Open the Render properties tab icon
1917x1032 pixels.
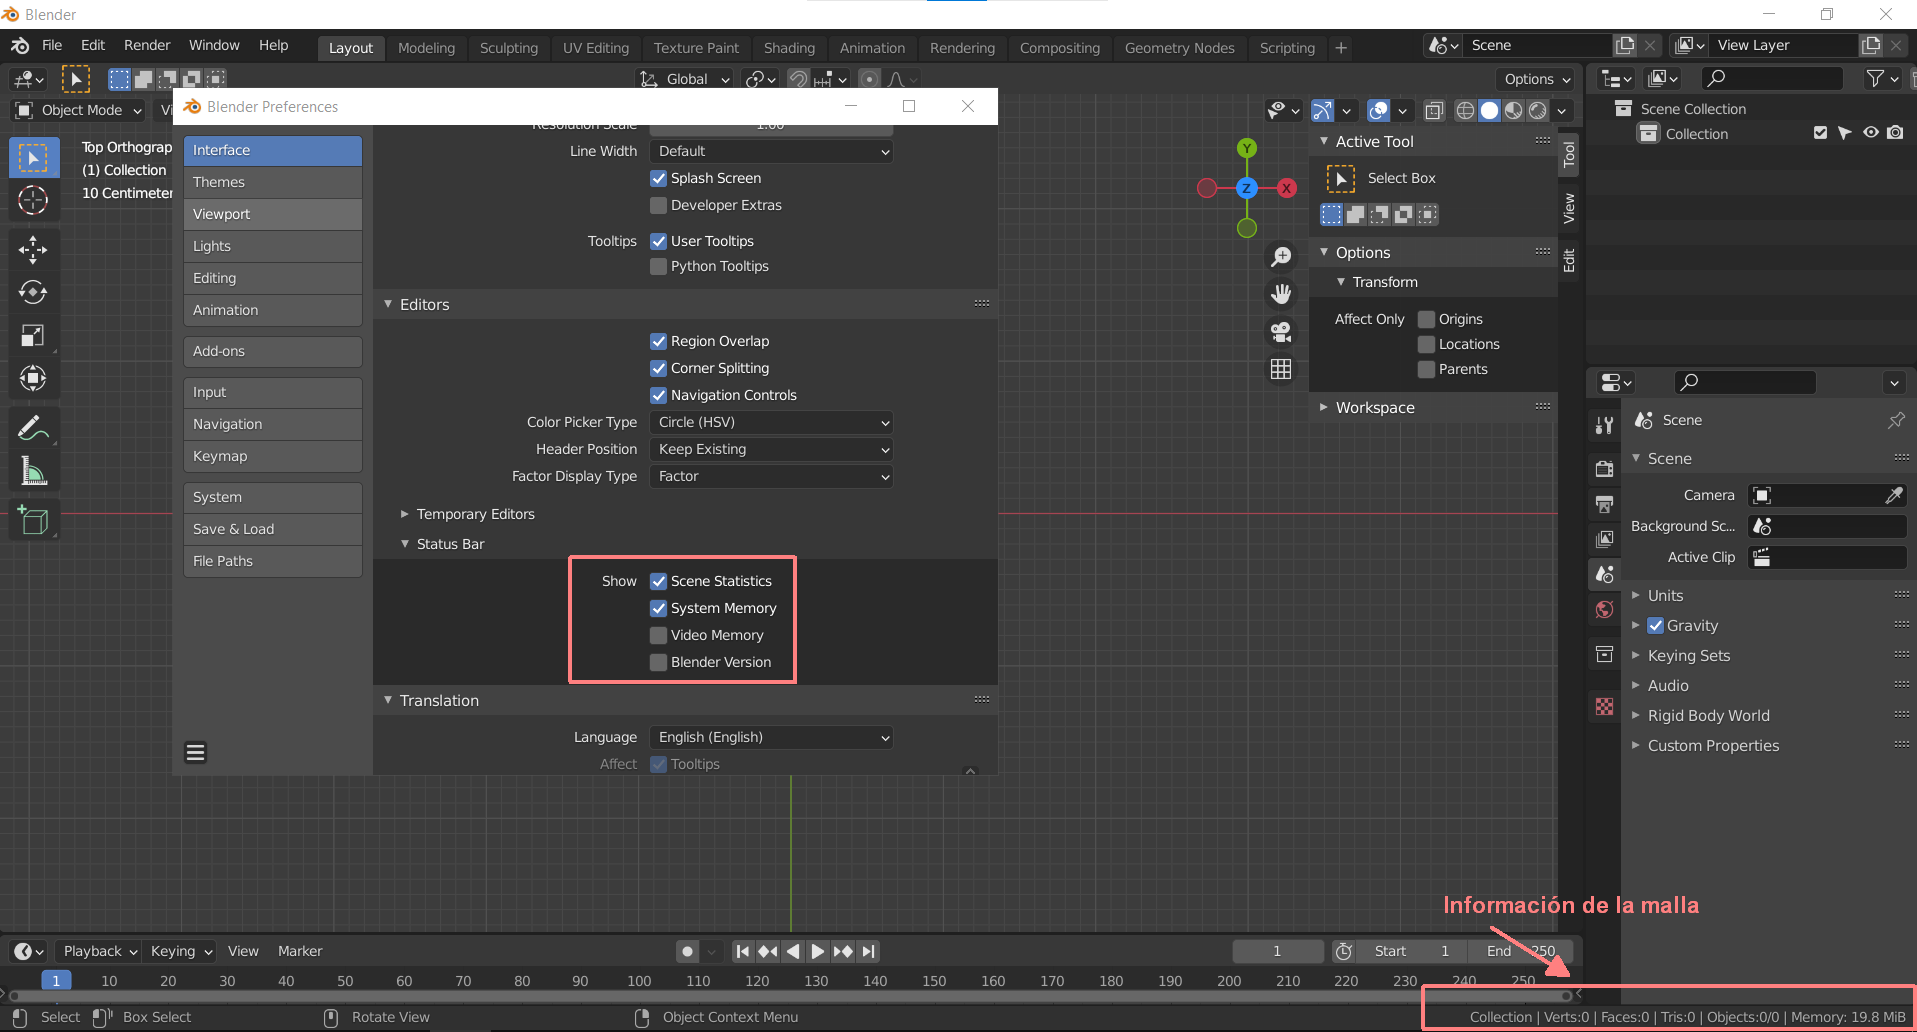pos(1605,469)
